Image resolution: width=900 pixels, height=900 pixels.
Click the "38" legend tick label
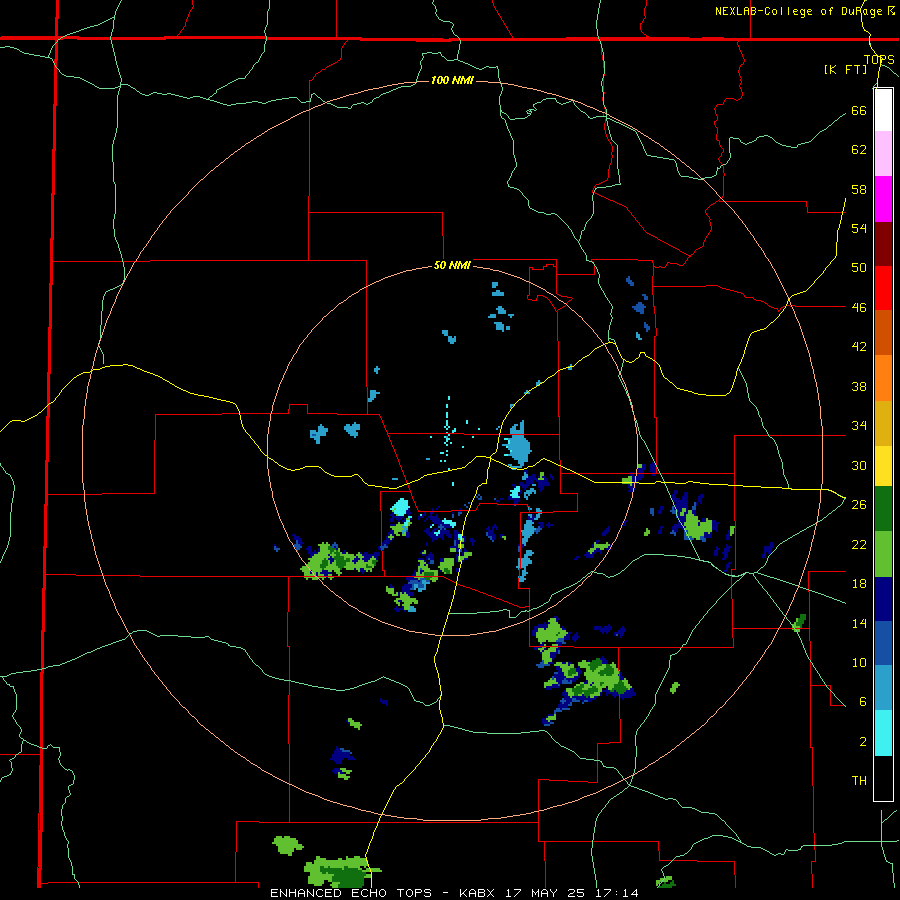pos(859,387)
